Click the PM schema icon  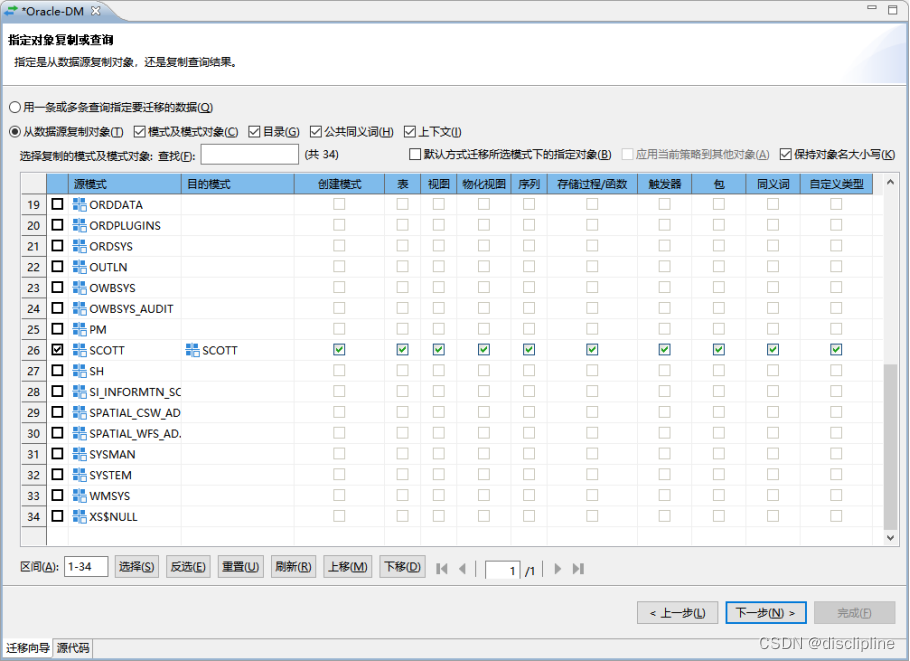tap(80, 330)
